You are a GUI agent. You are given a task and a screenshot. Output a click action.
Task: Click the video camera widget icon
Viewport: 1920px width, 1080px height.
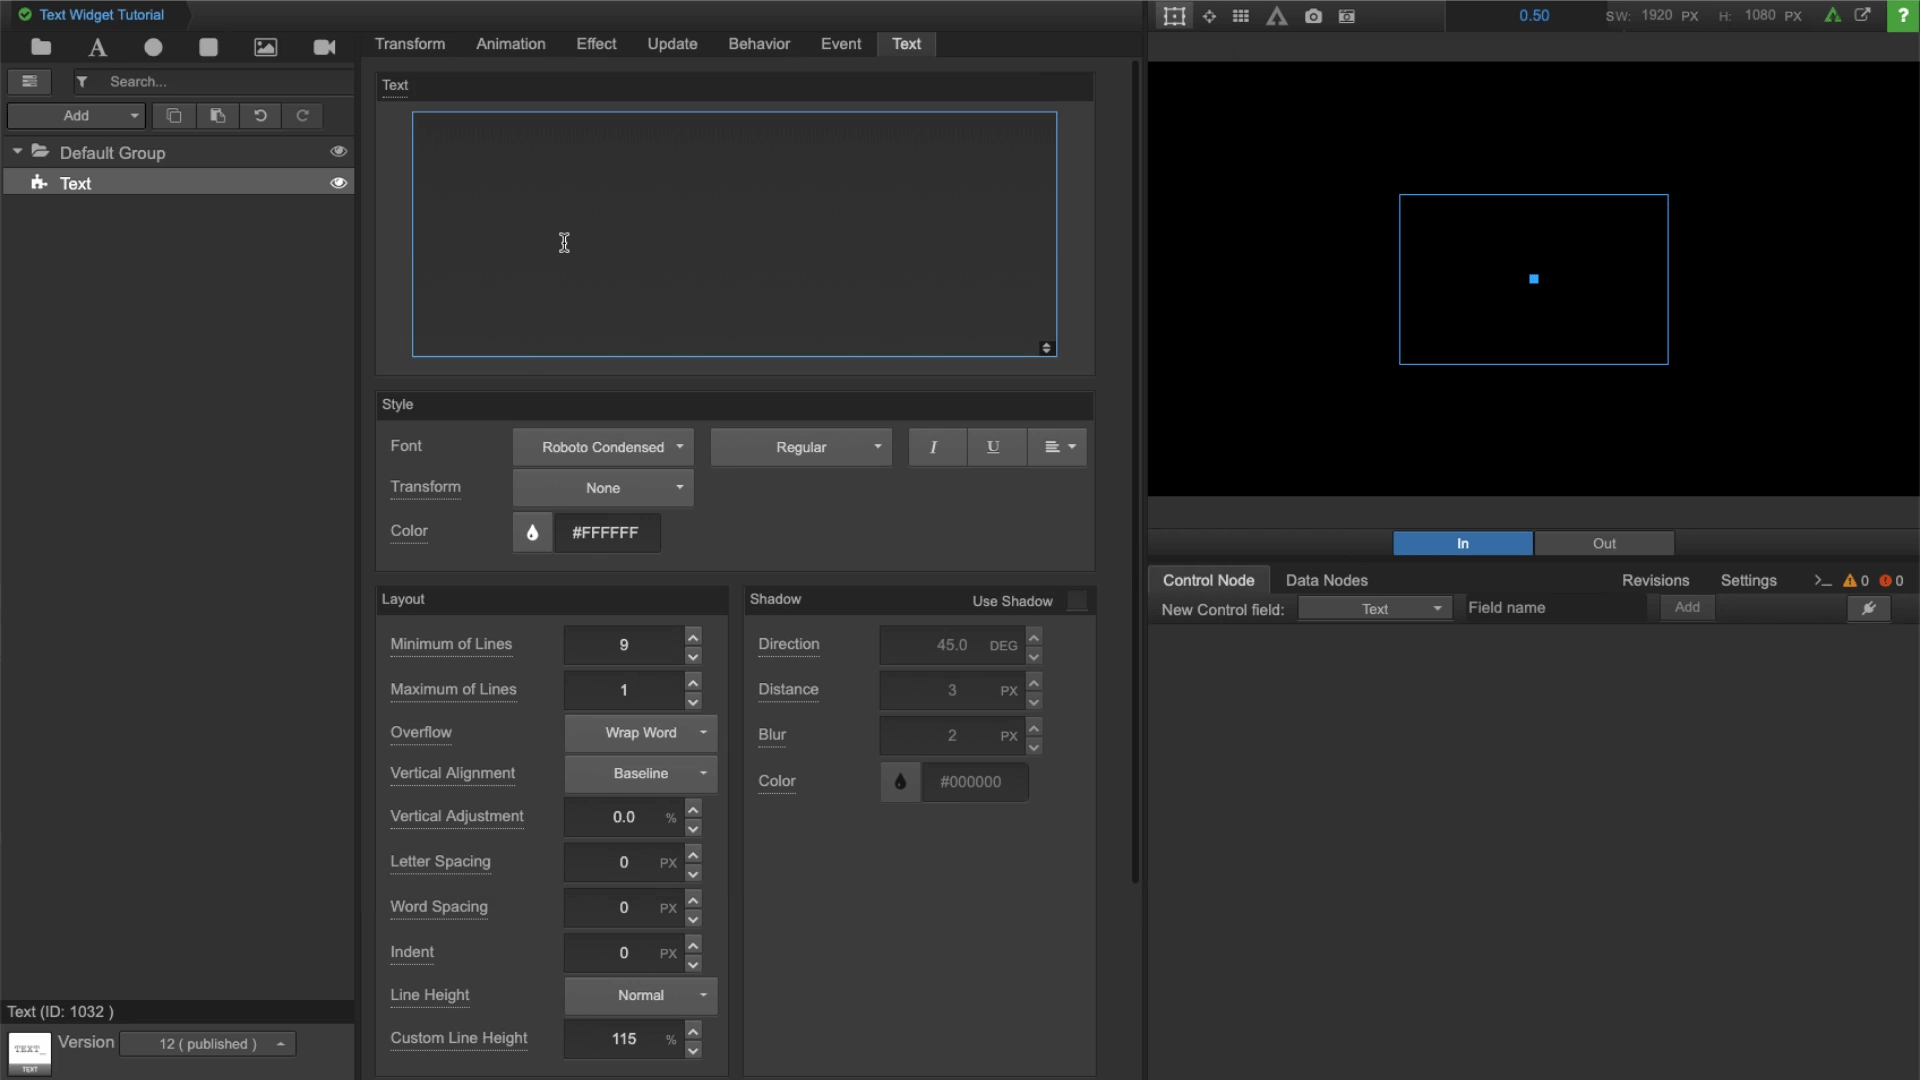click(324, 47)
